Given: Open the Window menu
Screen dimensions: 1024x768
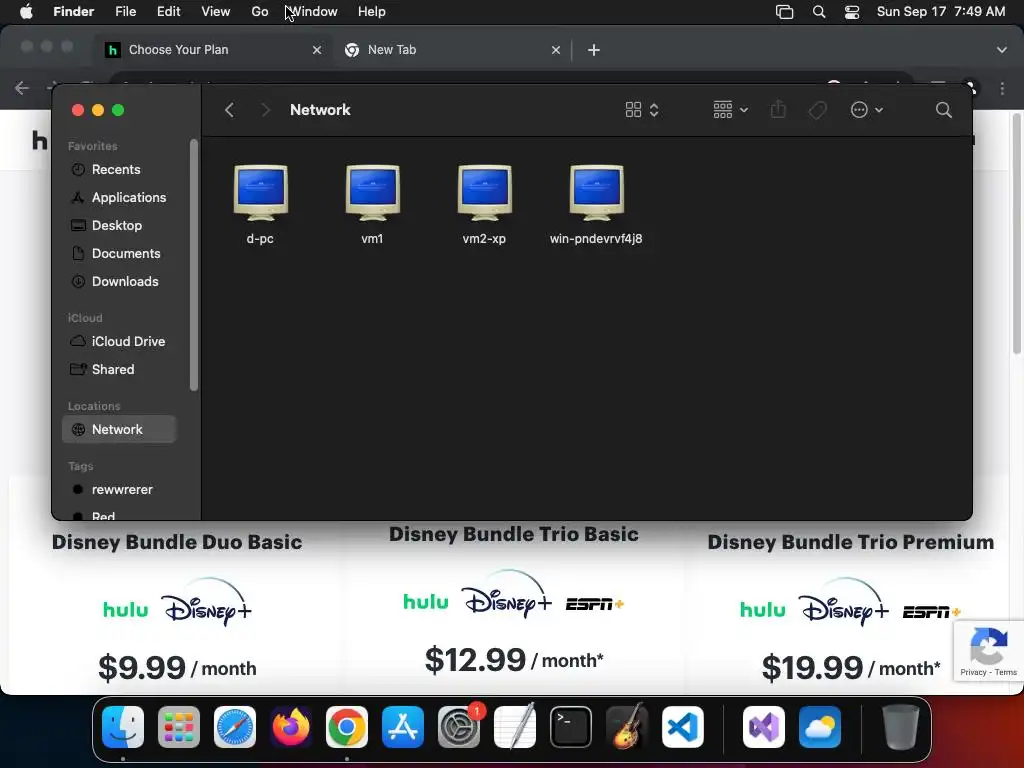Looking at the screenshot, I should pyautogui.click(x=312, y=12).
